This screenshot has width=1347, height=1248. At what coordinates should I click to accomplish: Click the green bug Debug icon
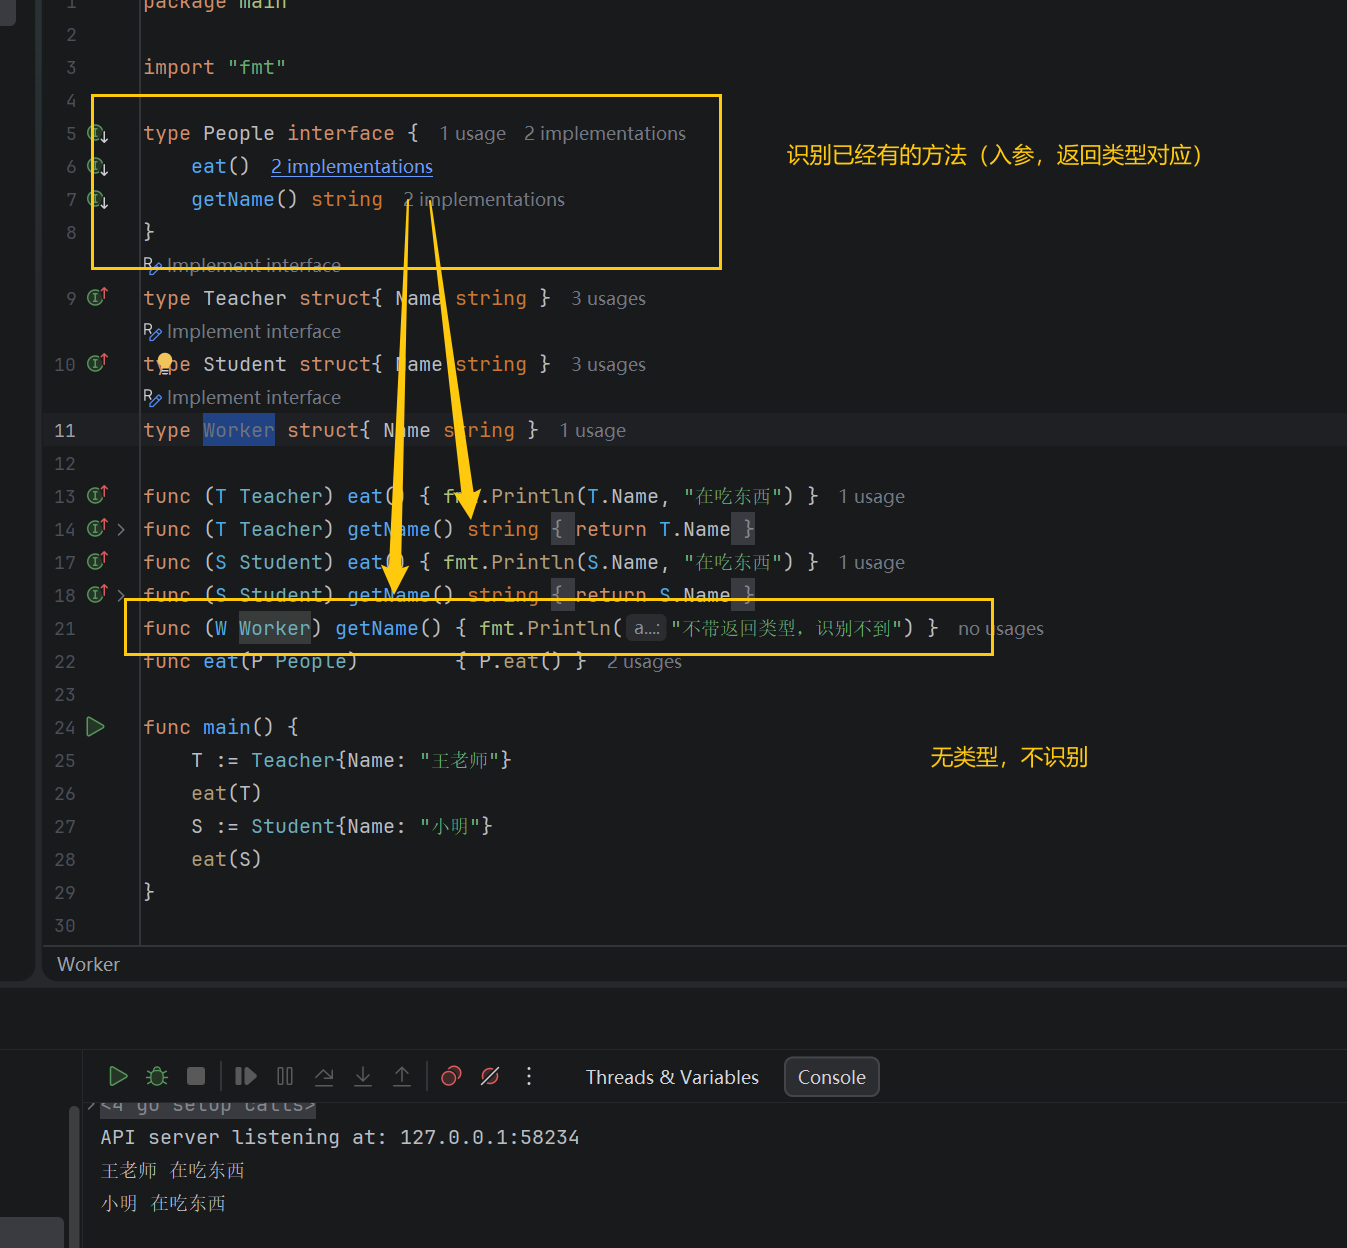click(157, 1076)
